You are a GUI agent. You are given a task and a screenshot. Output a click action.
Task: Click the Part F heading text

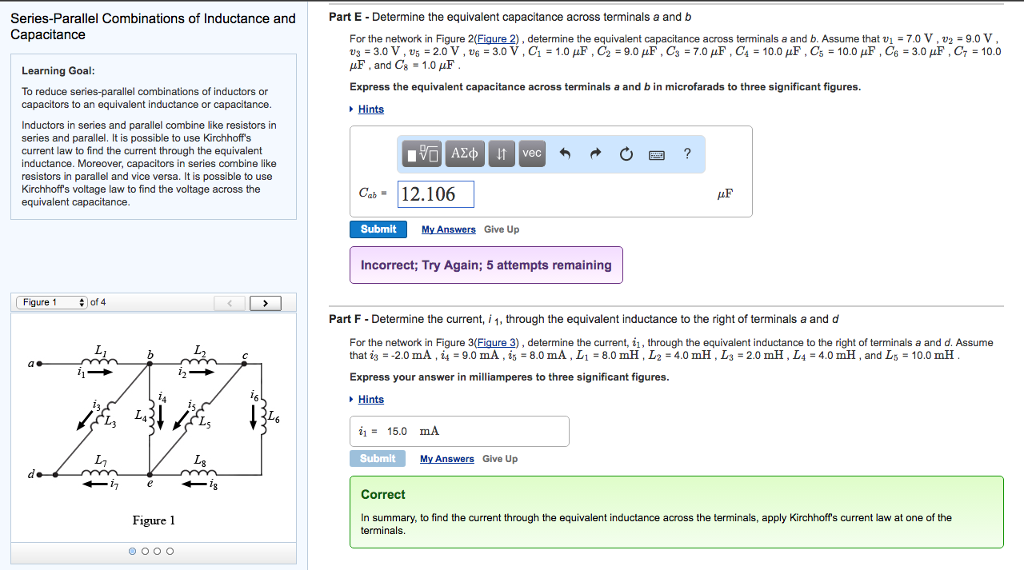pyautogui.click(x=584, y=319)
